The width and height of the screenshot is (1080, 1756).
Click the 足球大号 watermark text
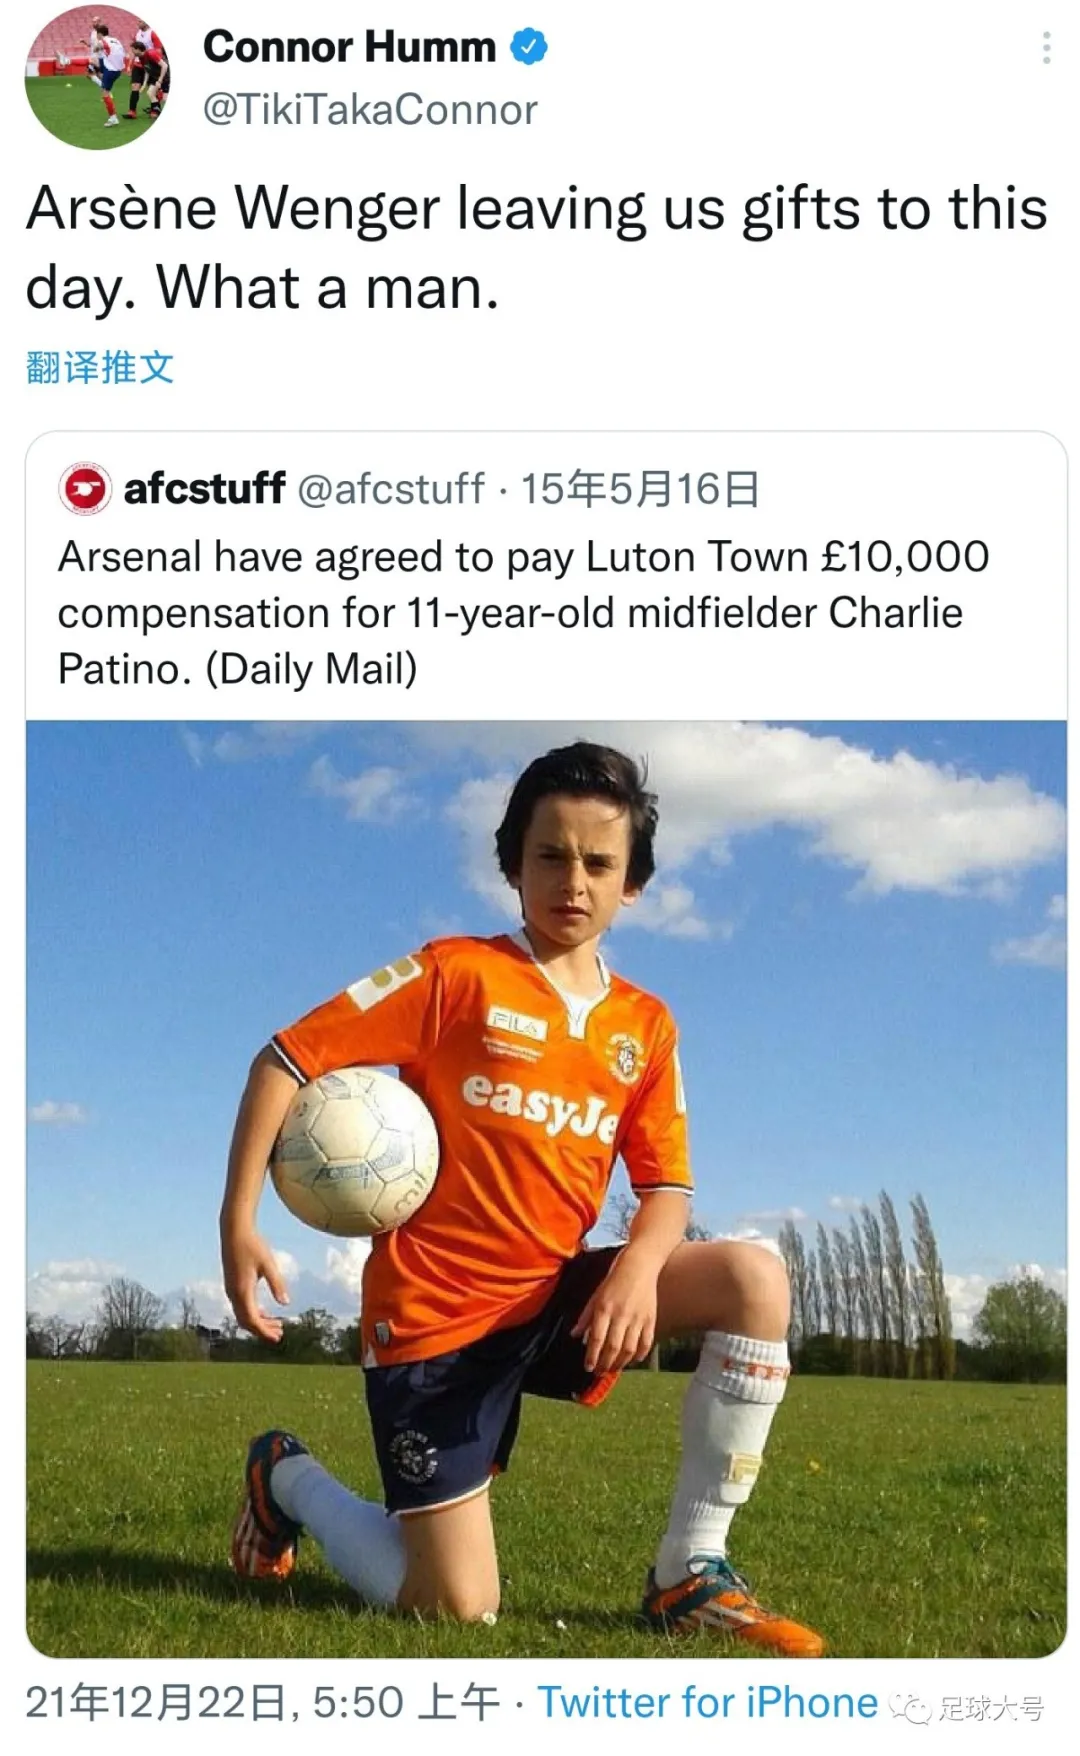point(991,1708)
